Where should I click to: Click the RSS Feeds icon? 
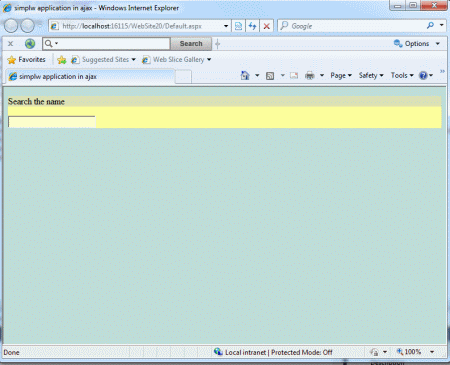pyautogui.click(x=270, y=76)
